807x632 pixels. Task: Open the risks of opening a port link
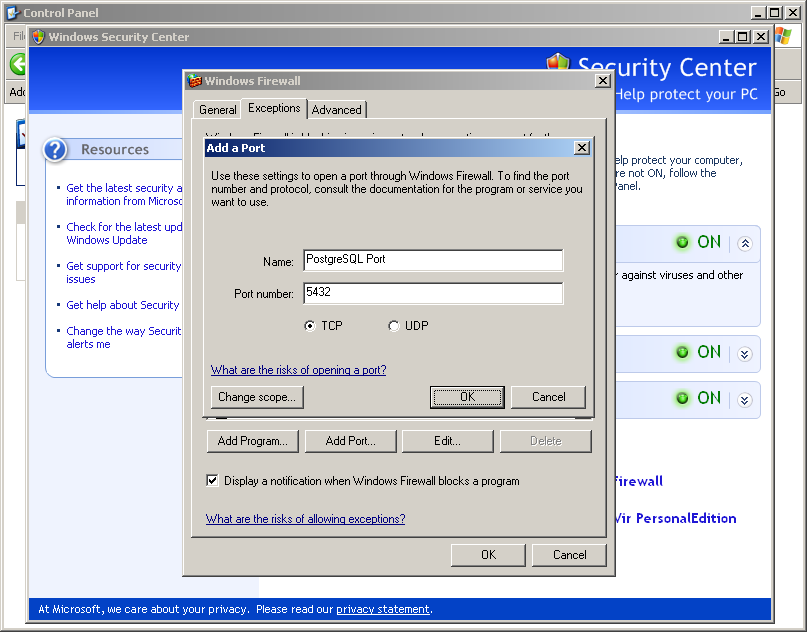click(299, 370)
